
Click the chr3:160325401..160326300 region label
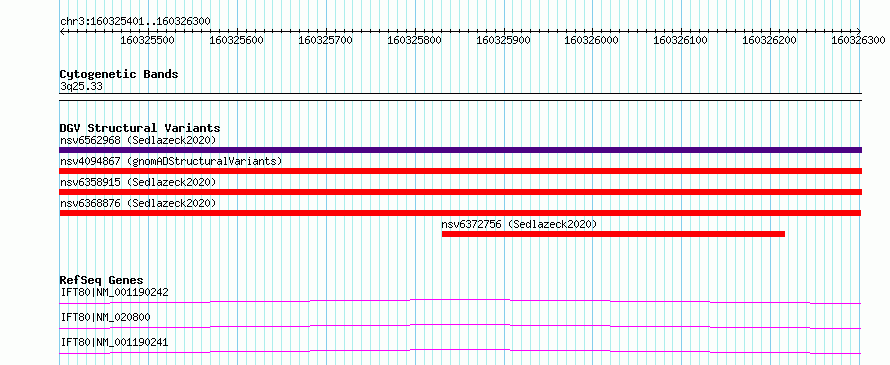(x=135, y=21)
